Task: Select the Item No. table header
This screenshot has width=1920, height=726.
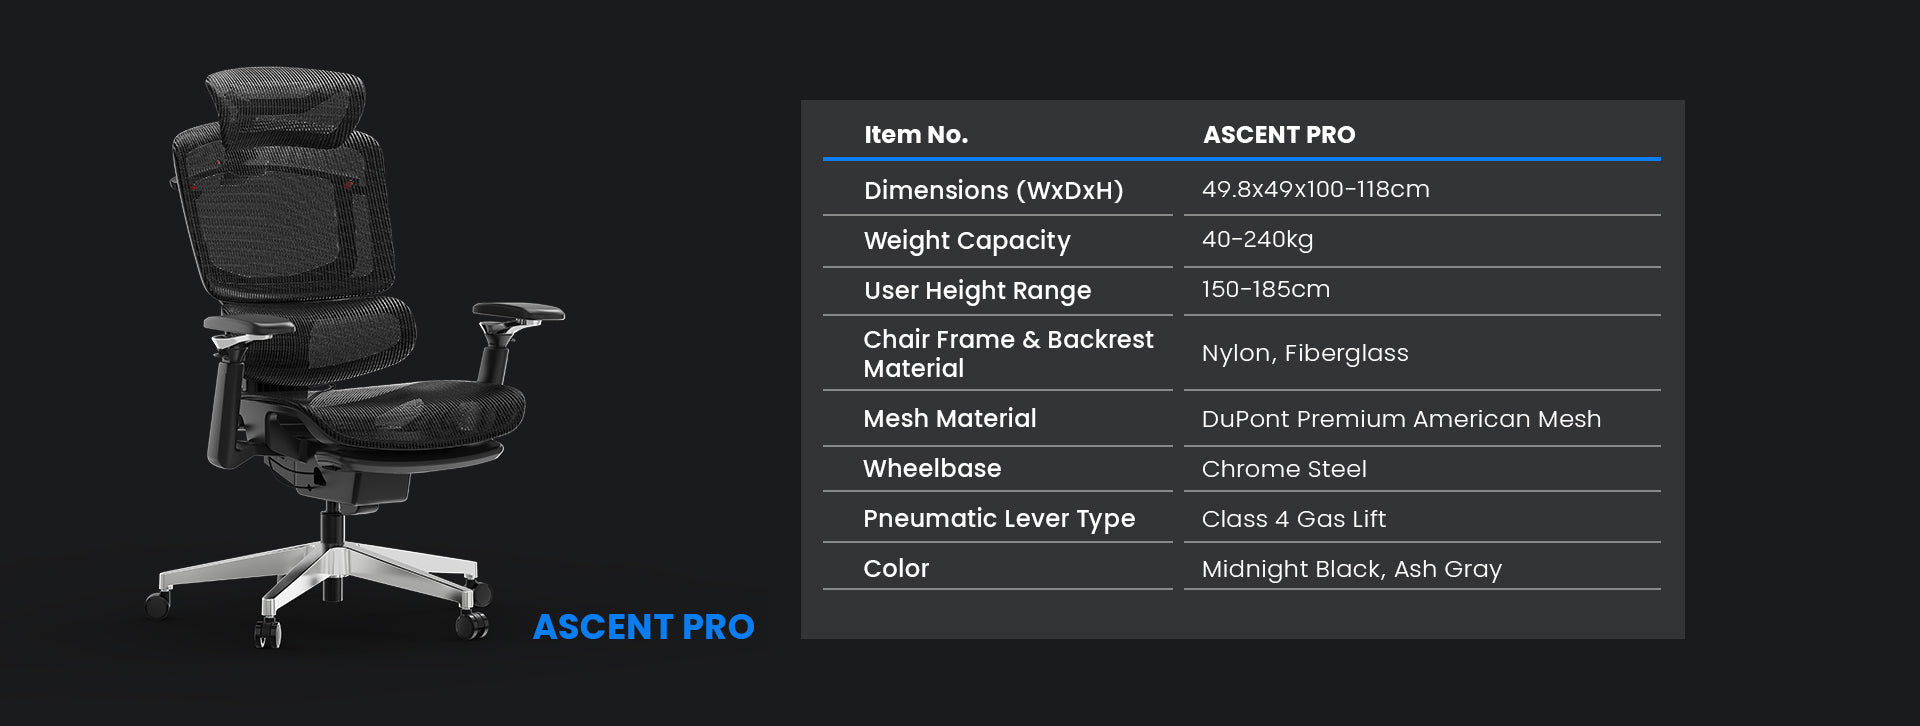Action: [916, 135]
